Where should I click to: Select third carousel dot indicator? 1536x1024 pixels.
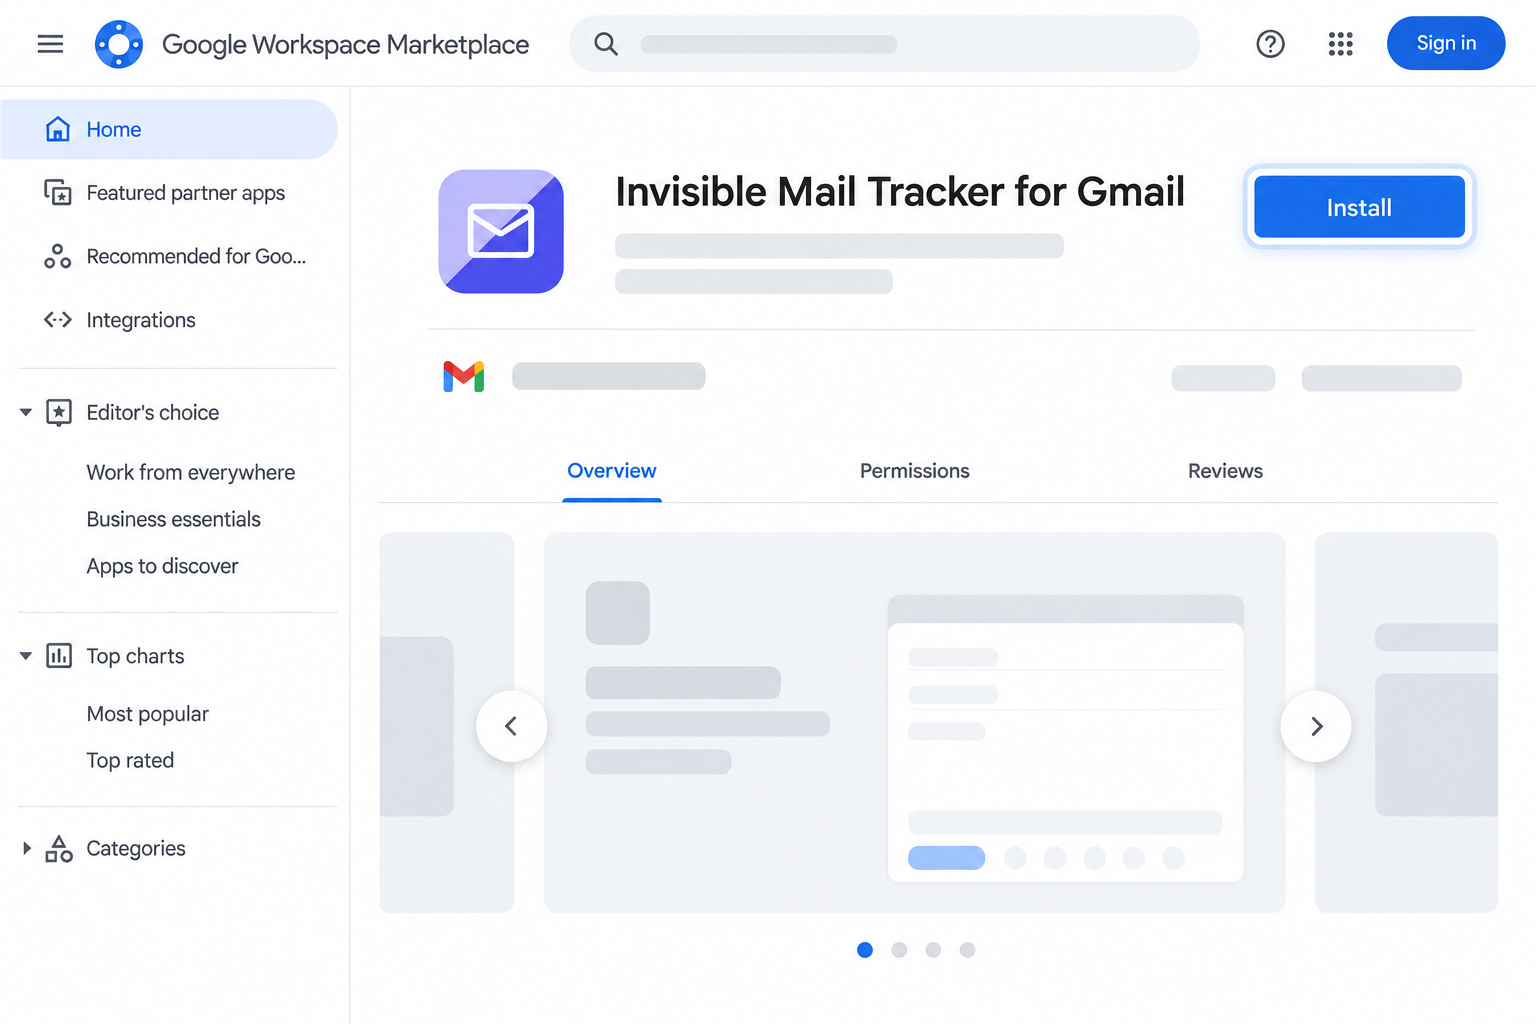(x=933, y=950)
